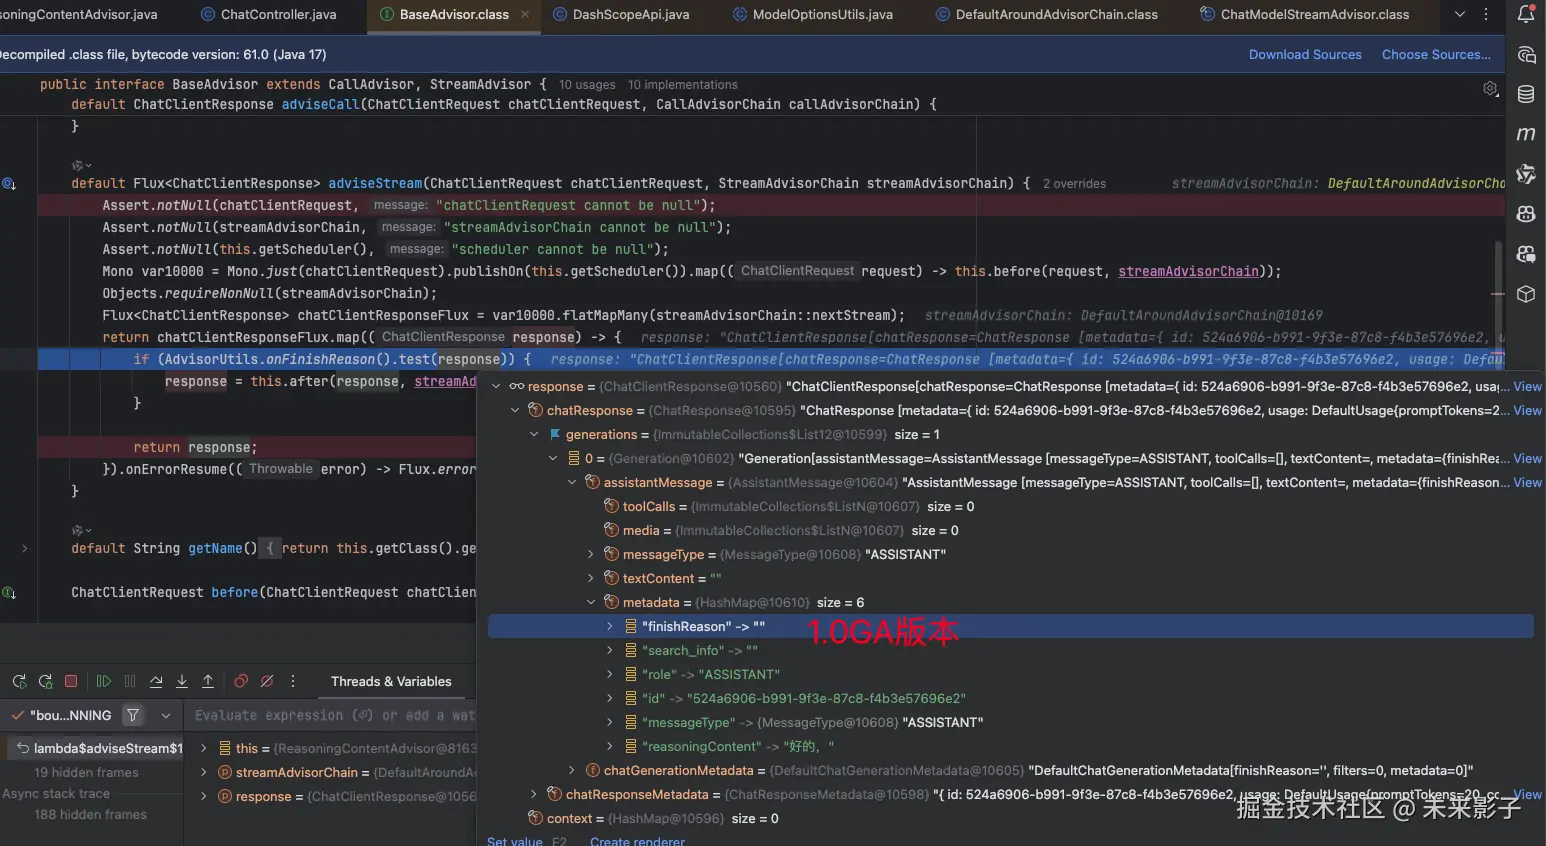The image size is (1546, 846).
Task: Switch to the DefaultAroundAdvisorChain.class tab
Action: [1047, 14]
